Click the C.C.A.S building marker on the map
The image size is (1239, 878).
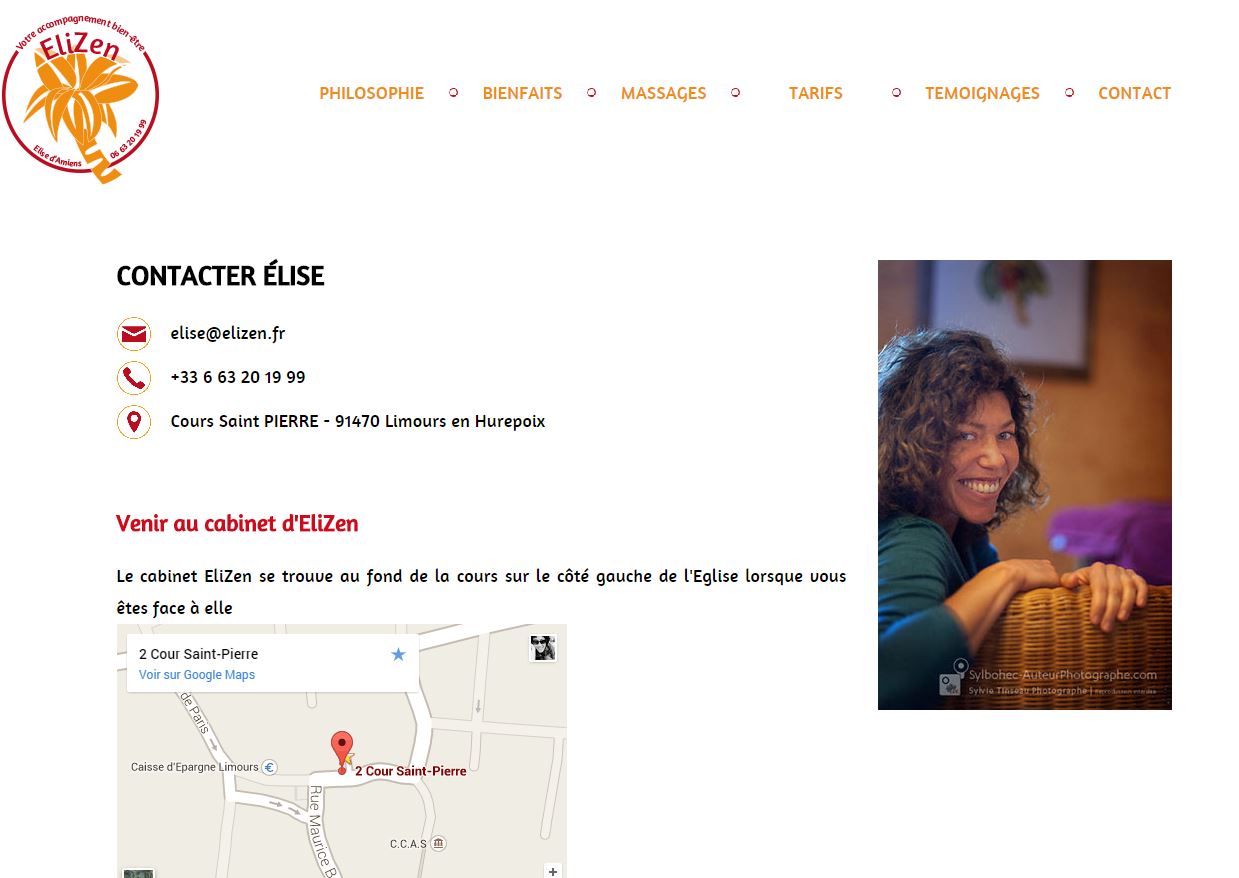click(438, 844)
